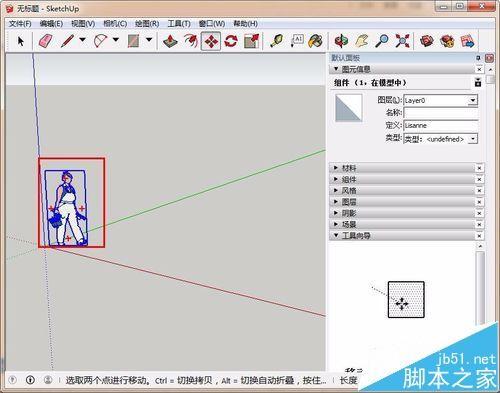The height and width of the screenshot is (393, 500).
Task: Select the Pan hand tool
Action: [x=362, y=41]
